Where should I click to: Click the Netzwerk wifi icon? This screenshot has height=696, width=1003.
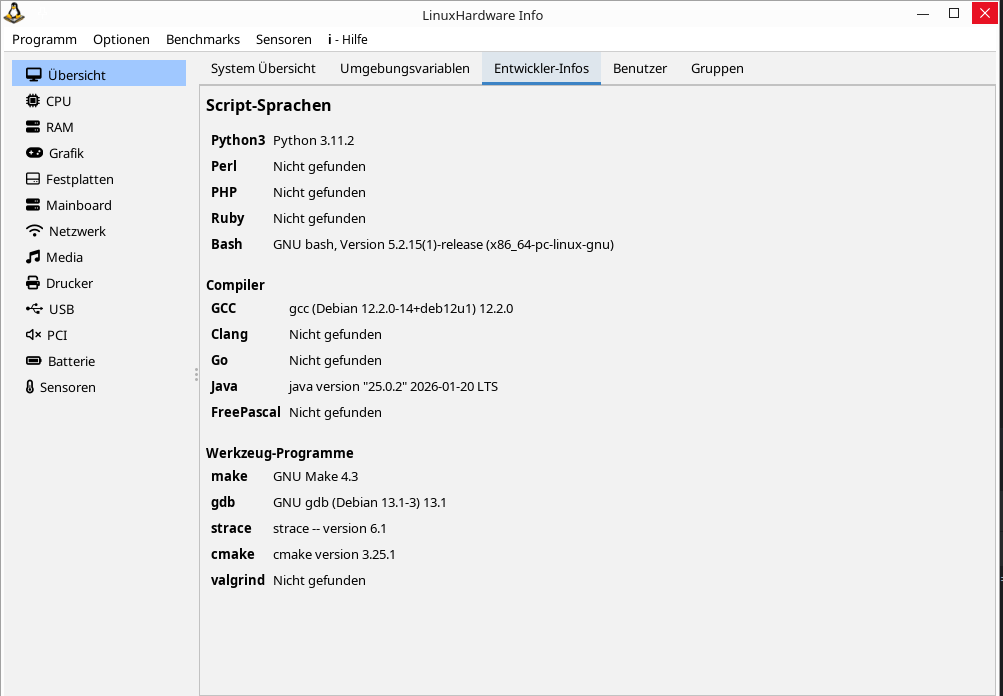(x=34, y=231)
